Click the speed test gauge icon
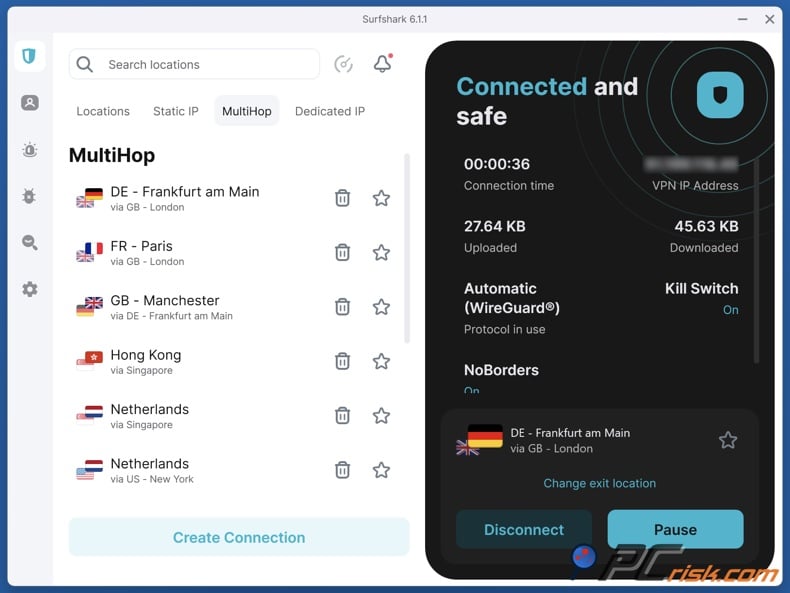Image resolution: width=790 pixels, height=593 pixels. [343, 64]
